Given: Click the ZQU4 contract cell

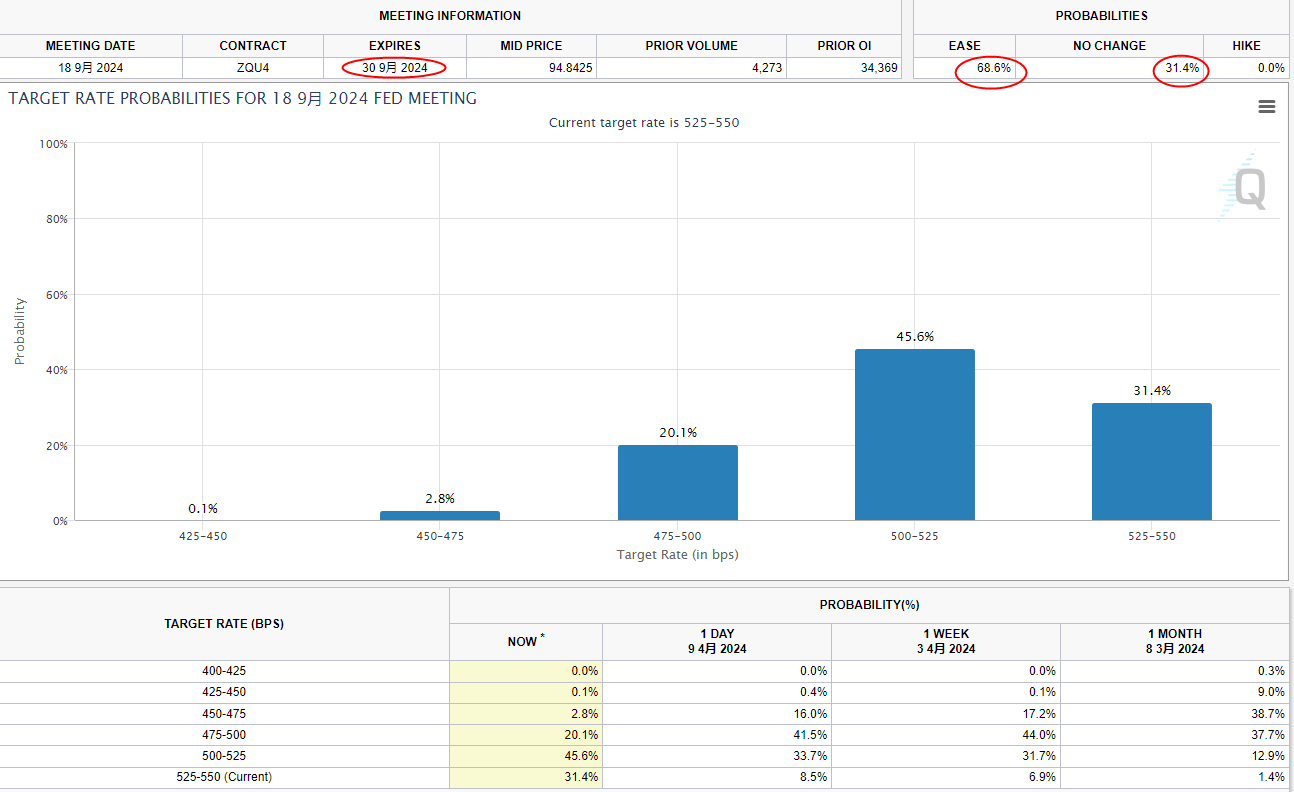Looking at the screenshot, I should point(252,68).
